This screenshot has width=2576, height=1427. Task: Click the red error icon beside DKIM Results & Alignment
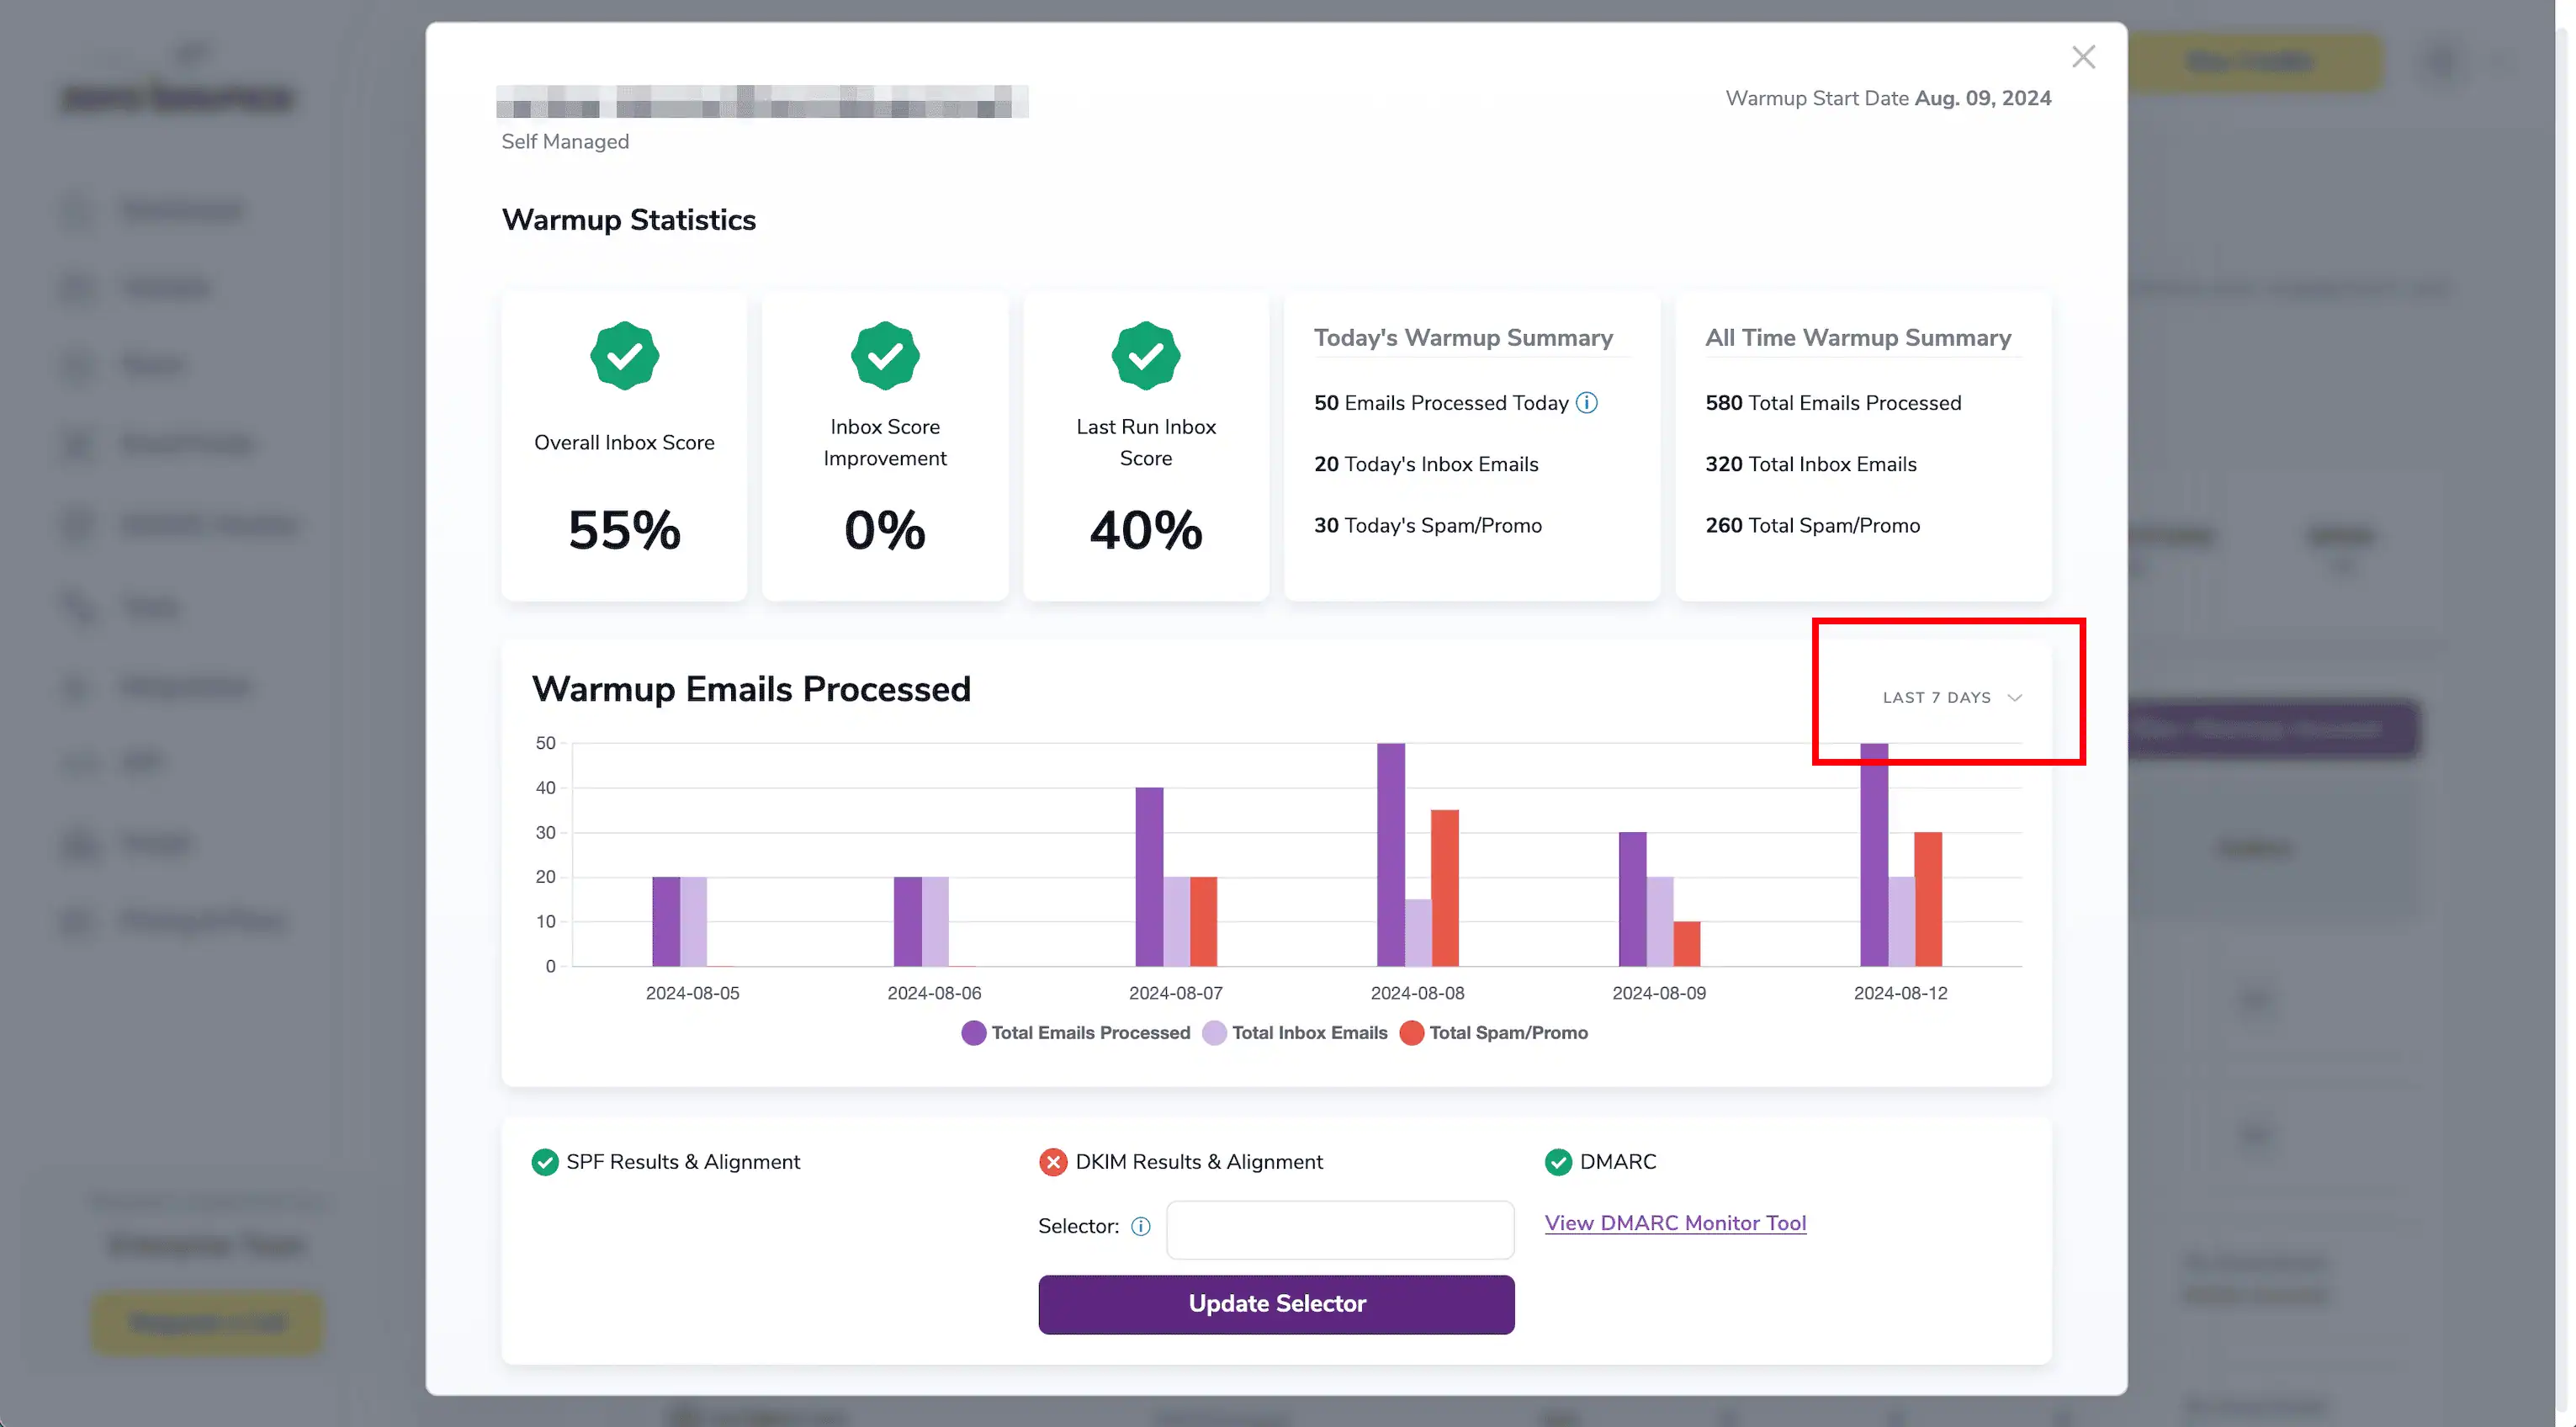[1052, 1162]
